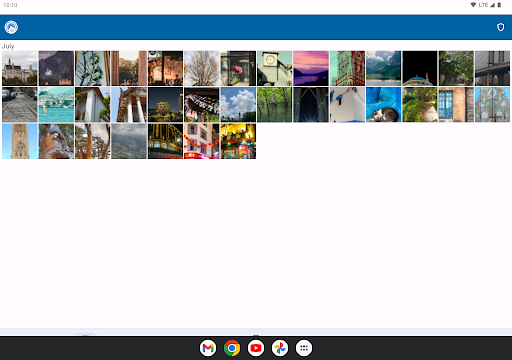Open the app drawer grid icon
Screen dimensions: 512x360
pos(304,348)
